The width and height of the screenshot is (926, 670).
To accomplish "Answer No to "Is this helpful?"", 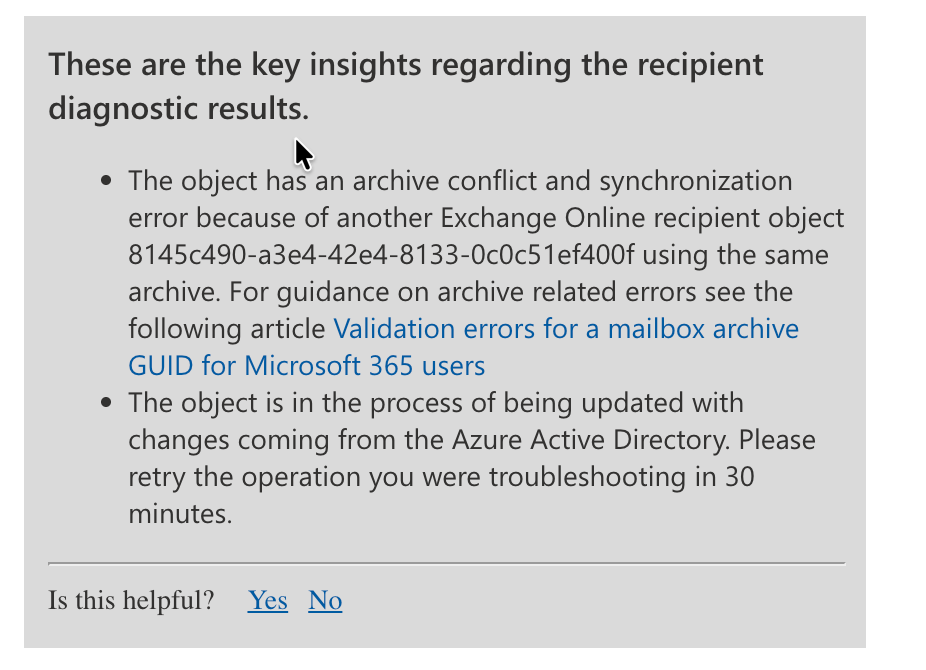I will 325,601.
